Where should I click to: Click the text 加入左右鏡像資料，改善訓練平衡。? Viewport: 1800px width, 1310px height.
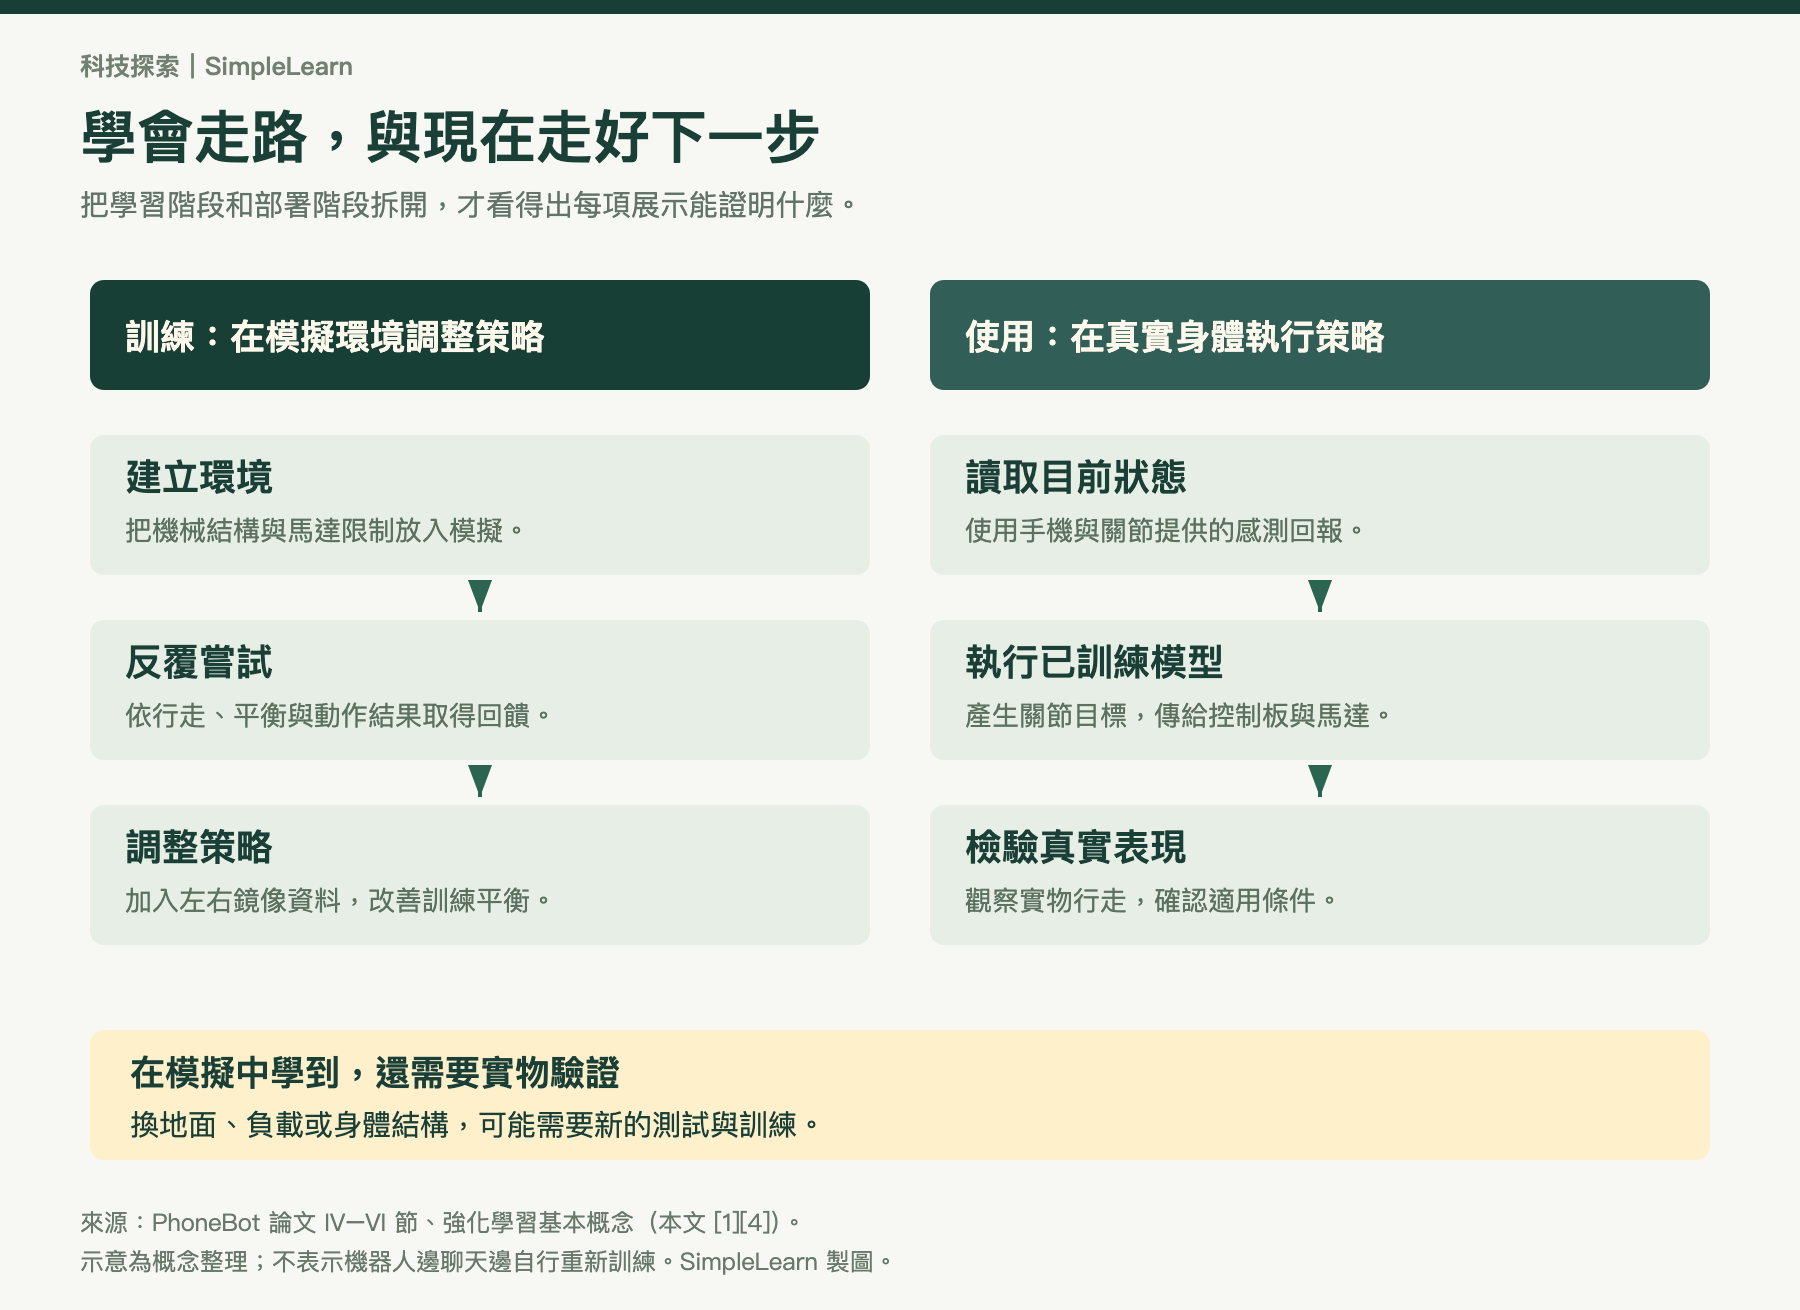click(338, 900)
